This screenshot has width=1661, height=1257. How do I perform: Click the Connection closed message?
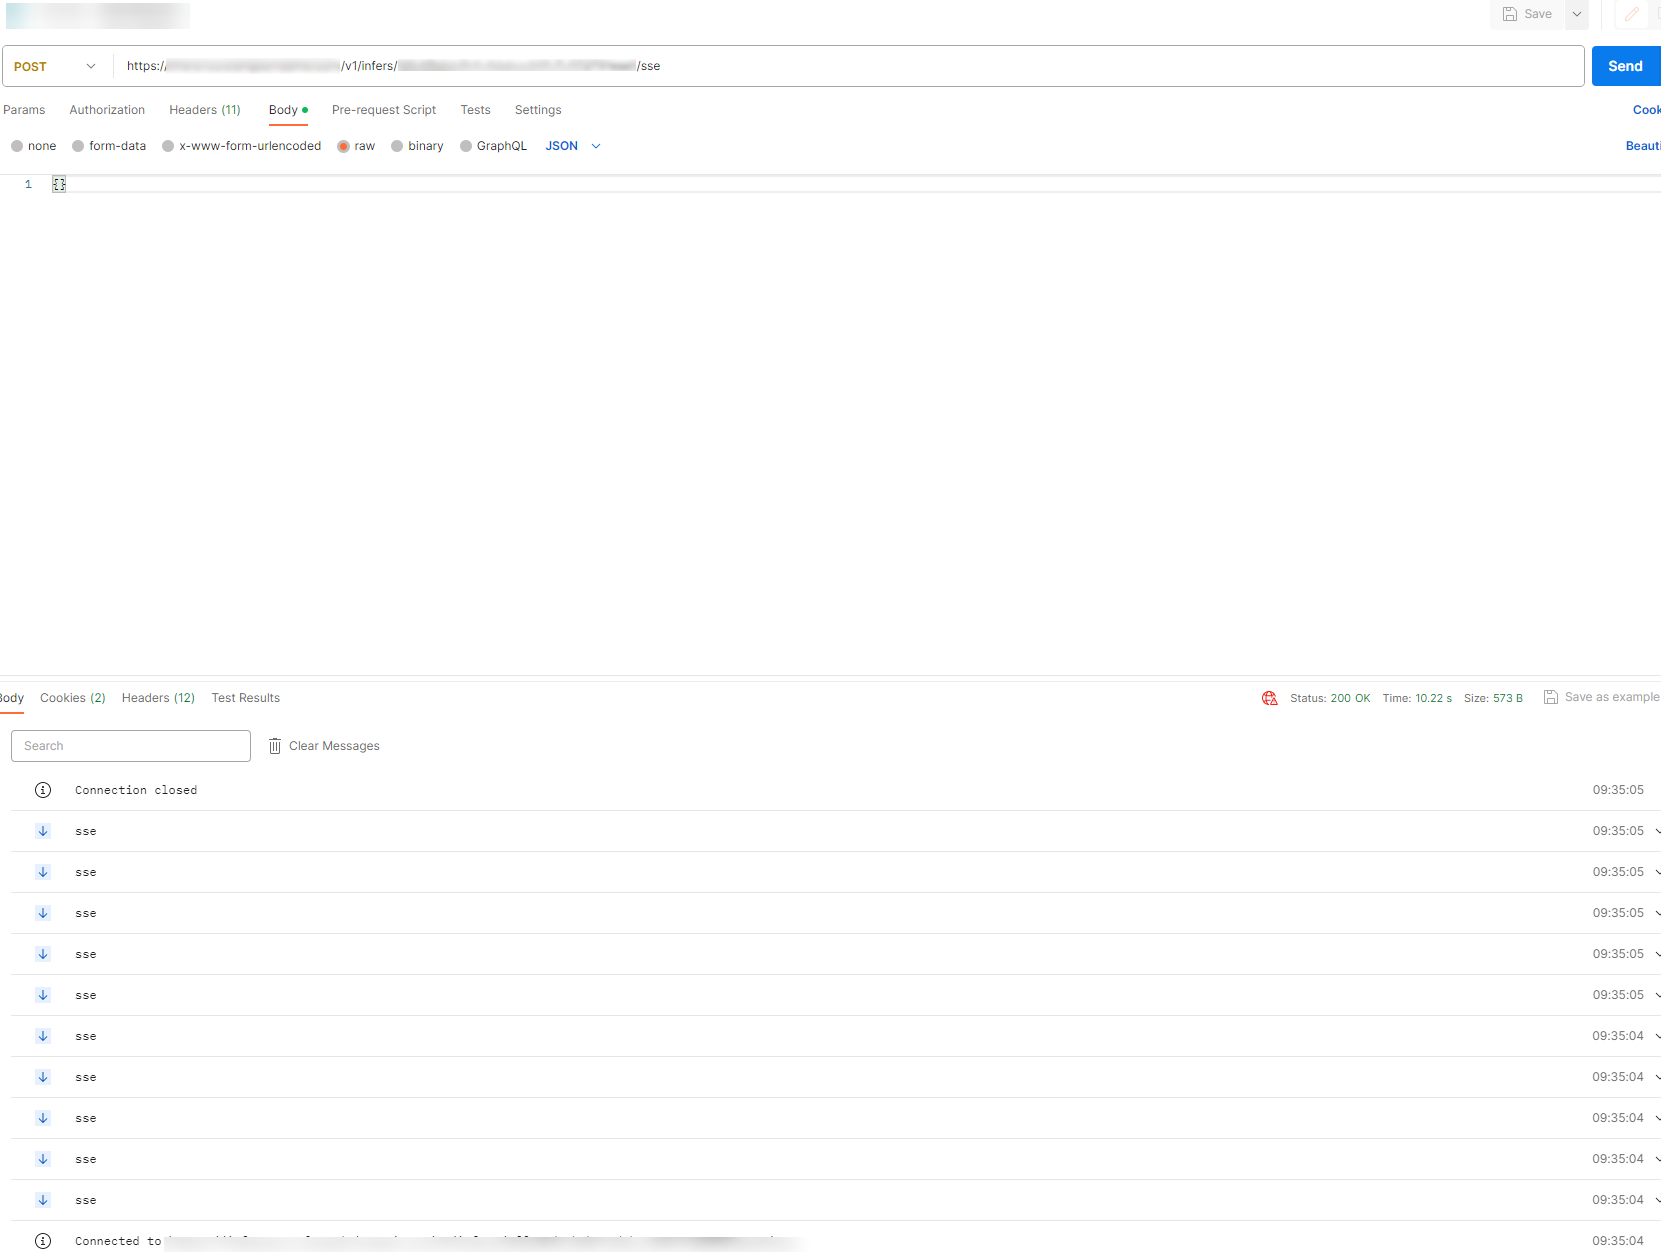136,790
